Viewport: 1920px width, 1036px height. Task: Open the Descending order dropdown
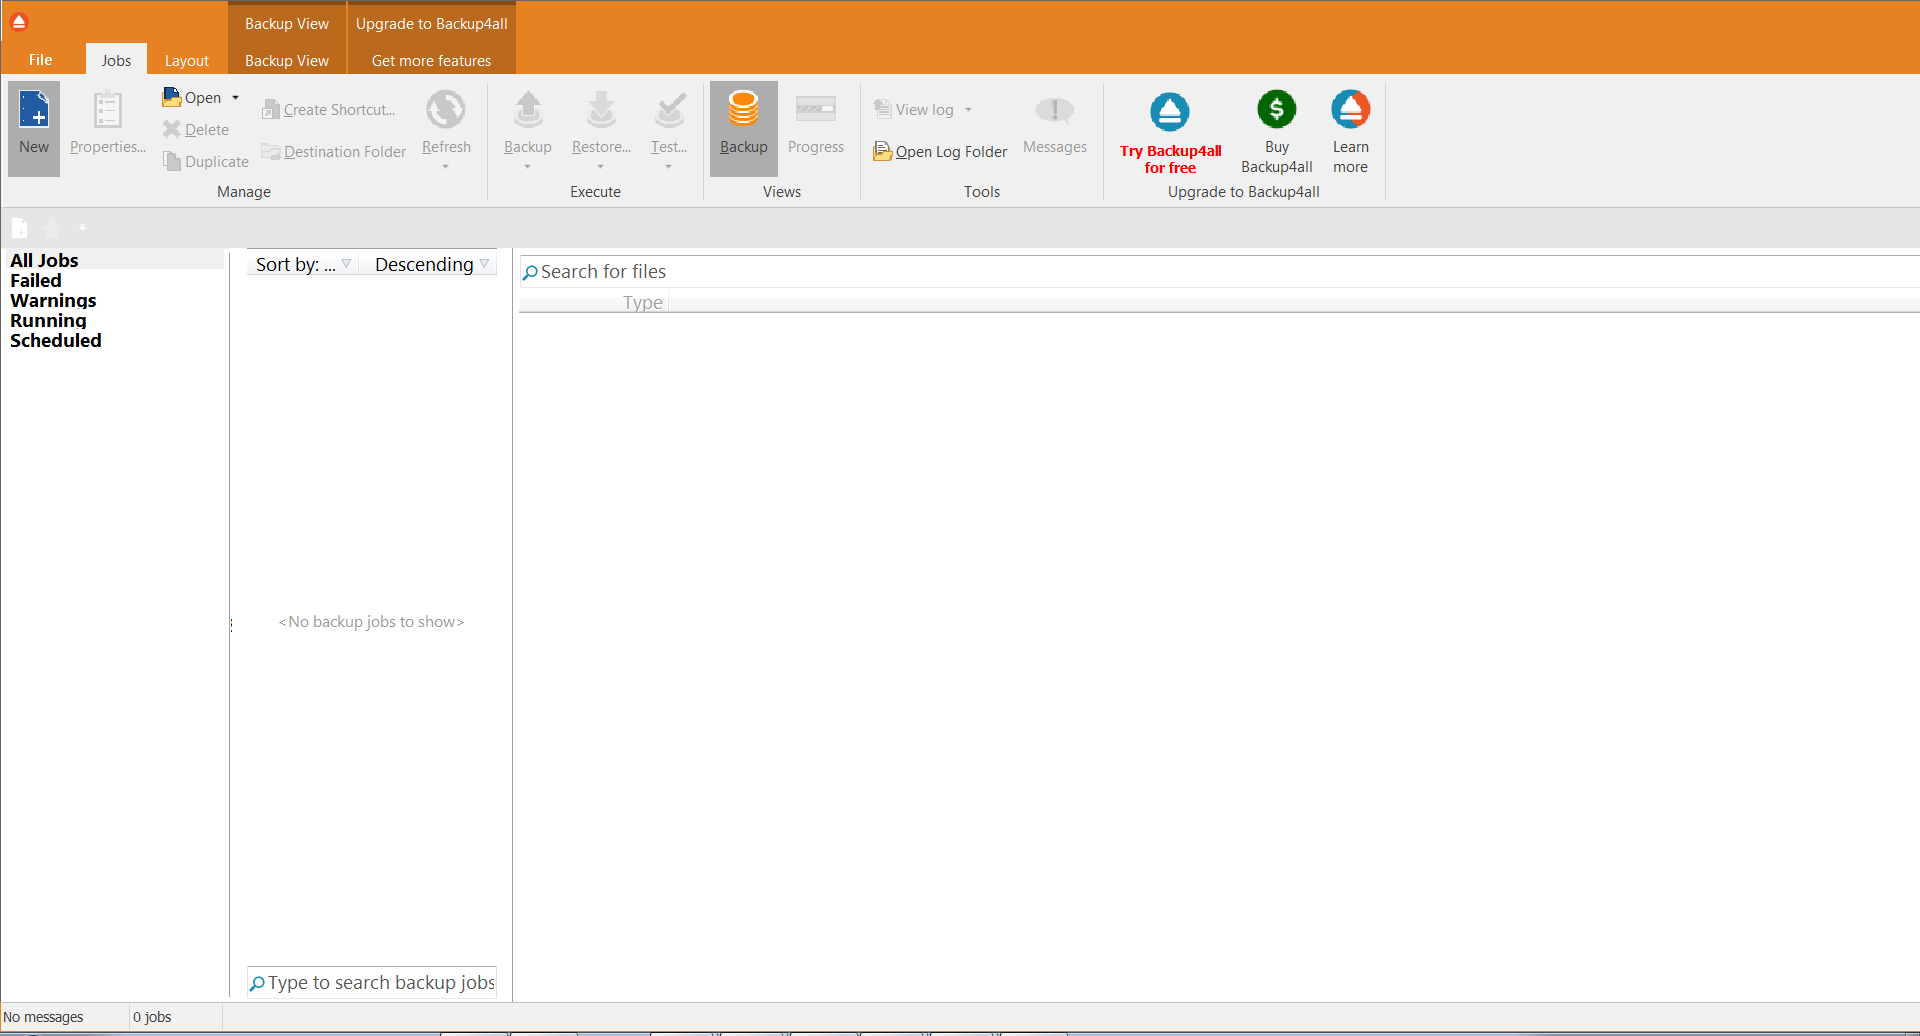point(430,264)
